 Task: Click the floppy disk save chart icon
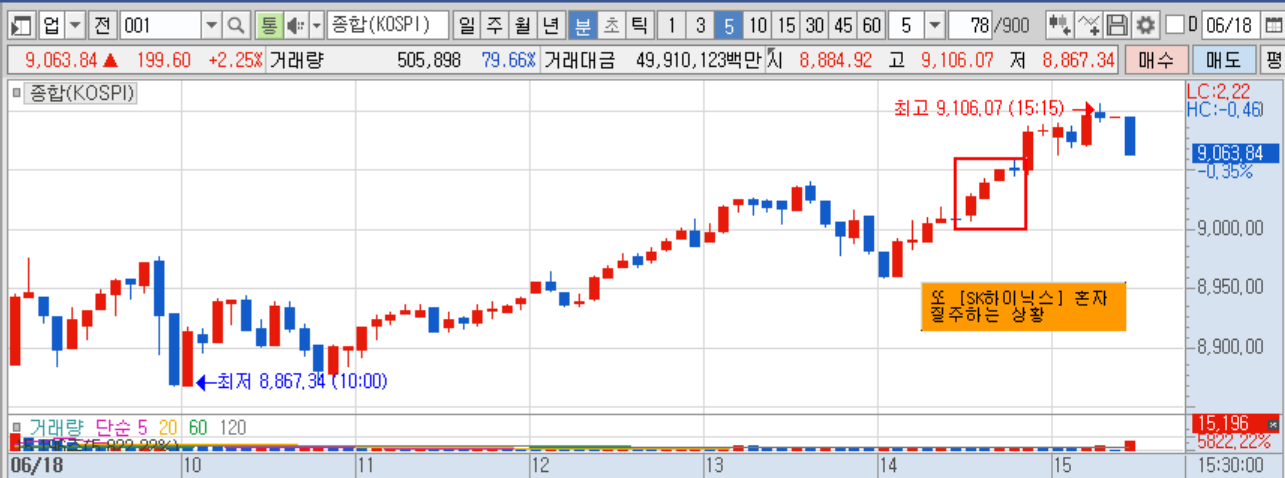tap(1119, 24)
